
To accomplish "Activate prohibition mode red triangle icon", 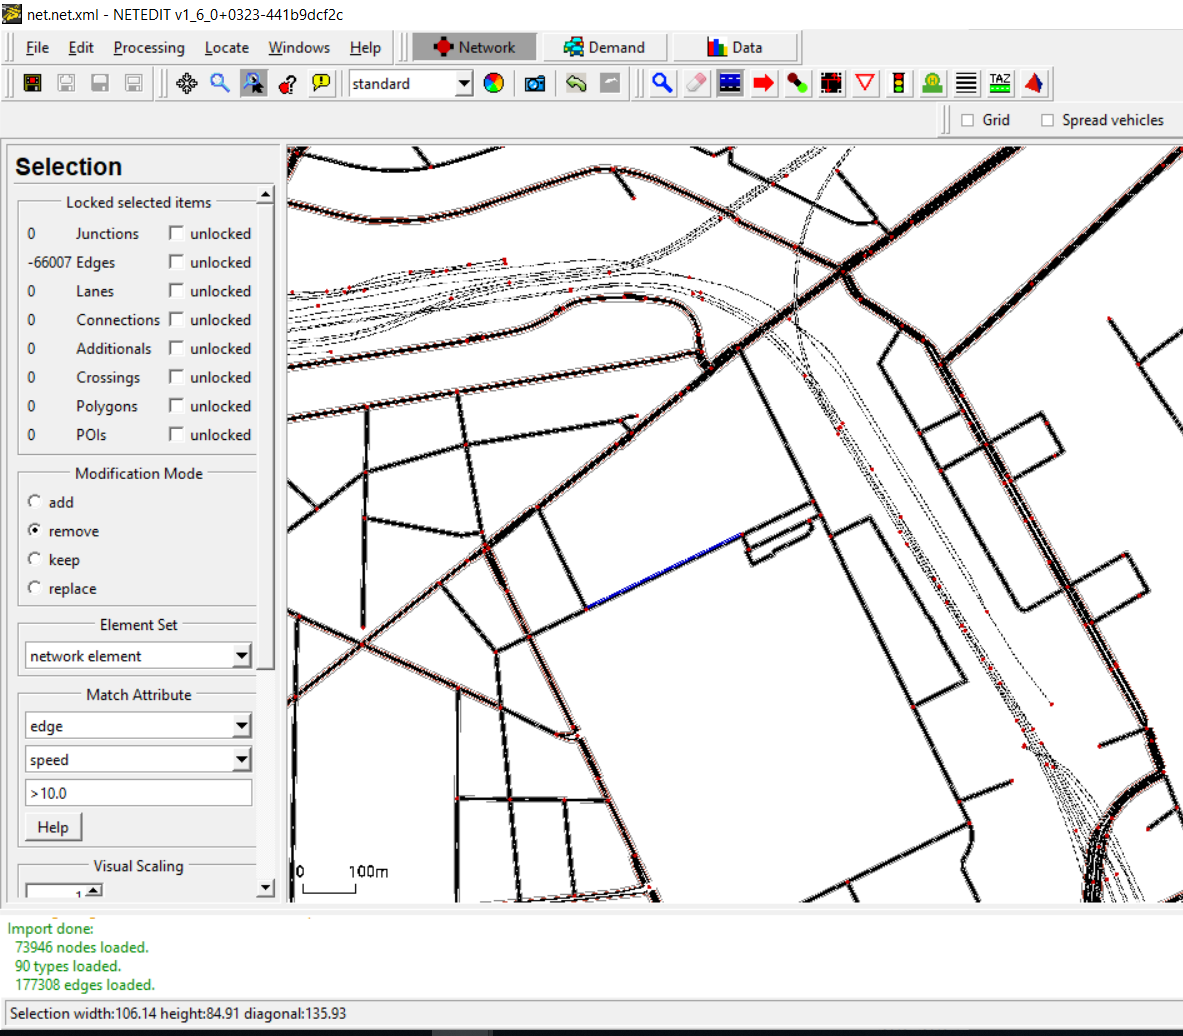I will click(865, 83).
